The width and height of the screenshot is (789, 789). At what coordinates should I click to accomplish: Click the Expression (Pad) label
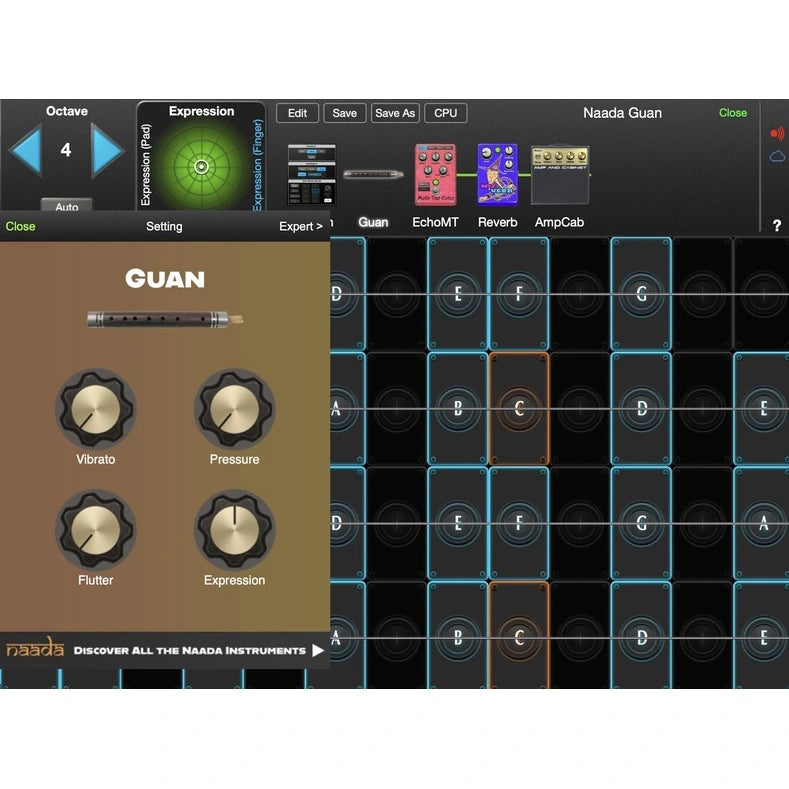tap(145, 165)
